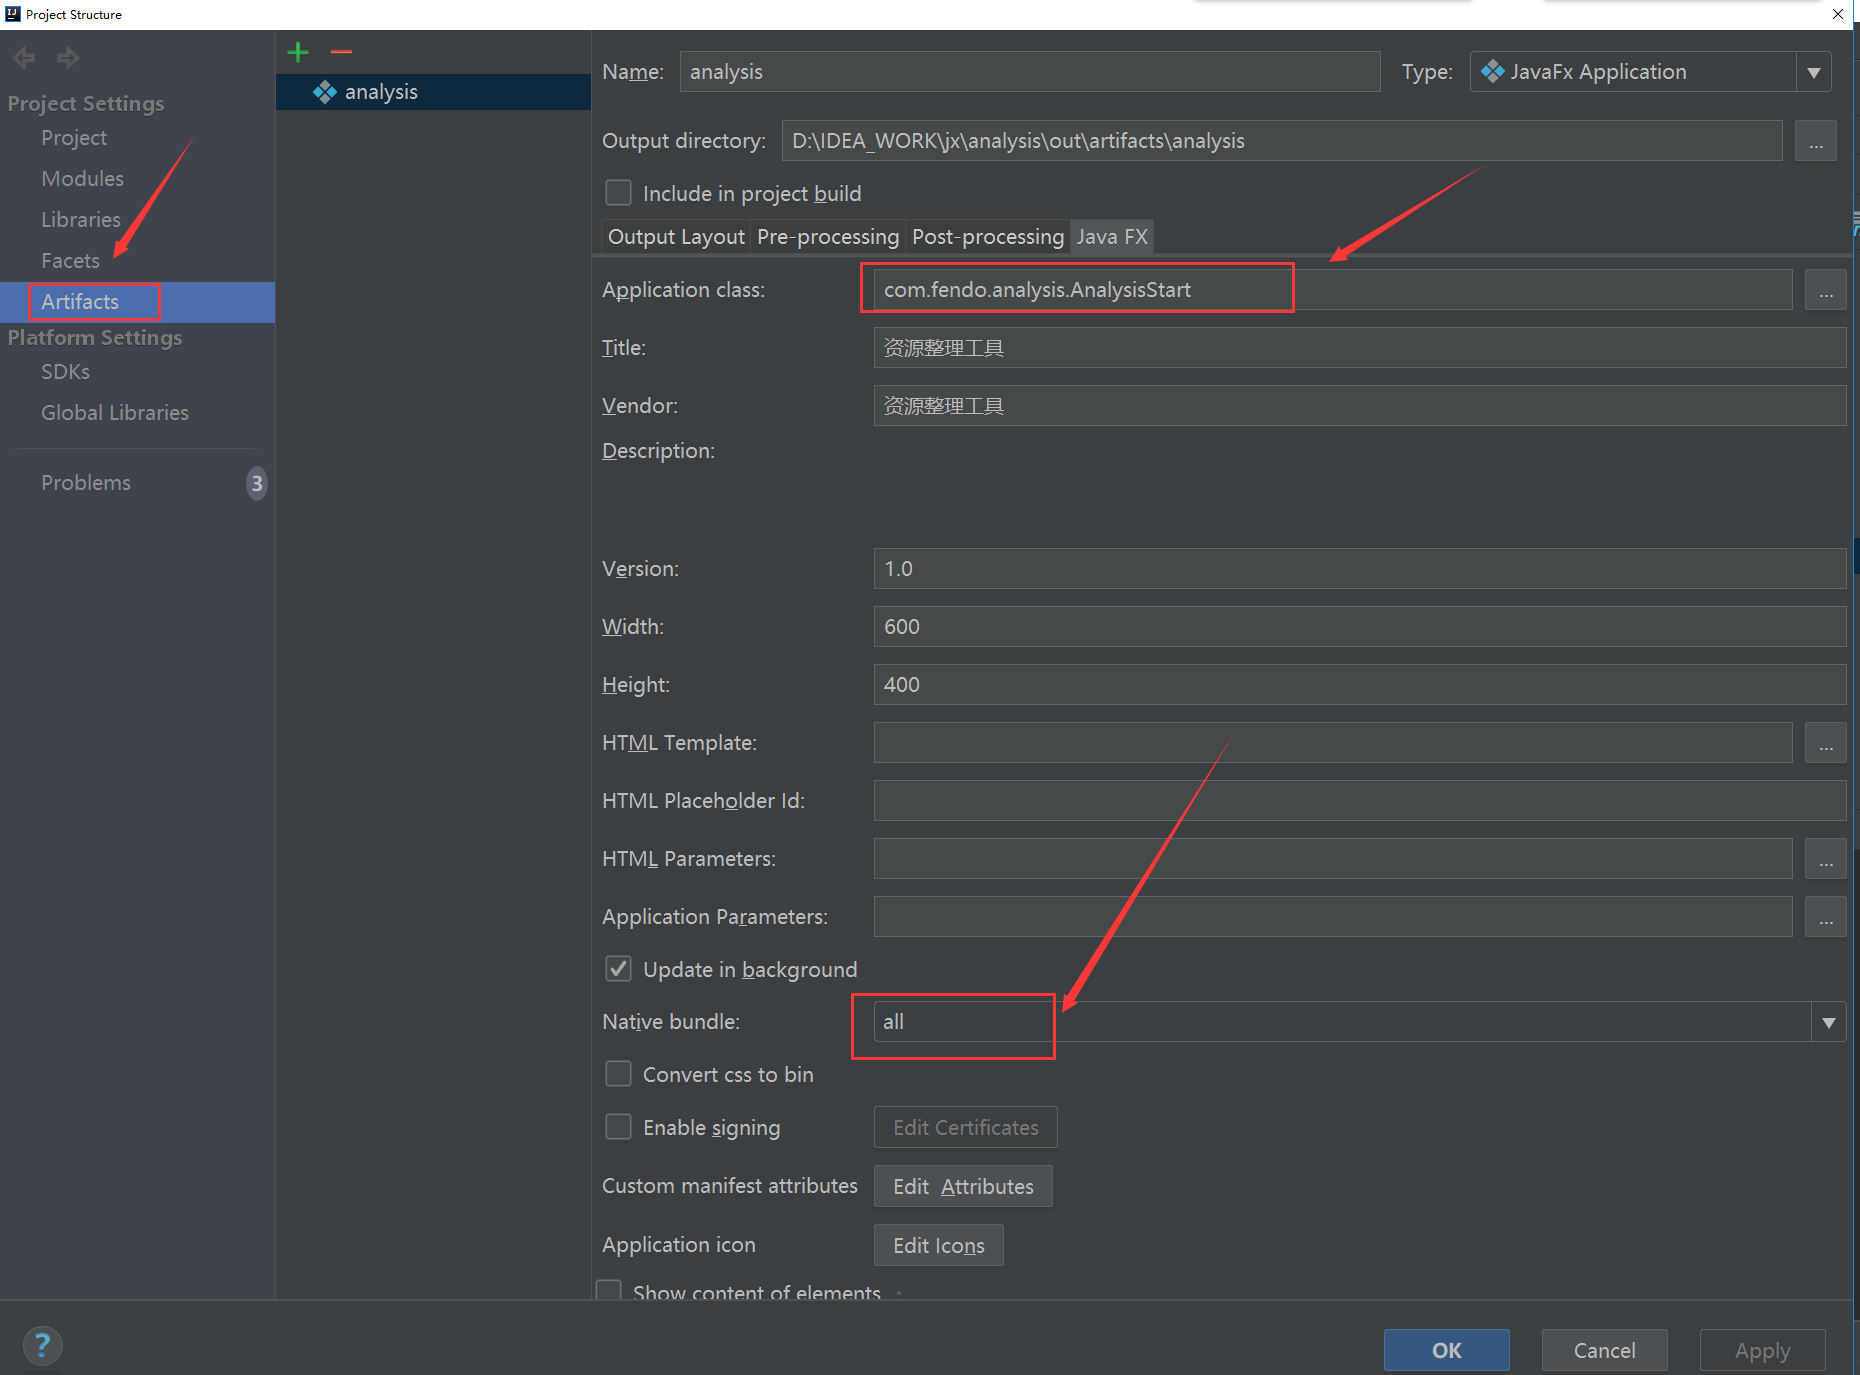Open Facets in the sidebar
This screenshot has width=1860, height=1375.
point(70,261)
